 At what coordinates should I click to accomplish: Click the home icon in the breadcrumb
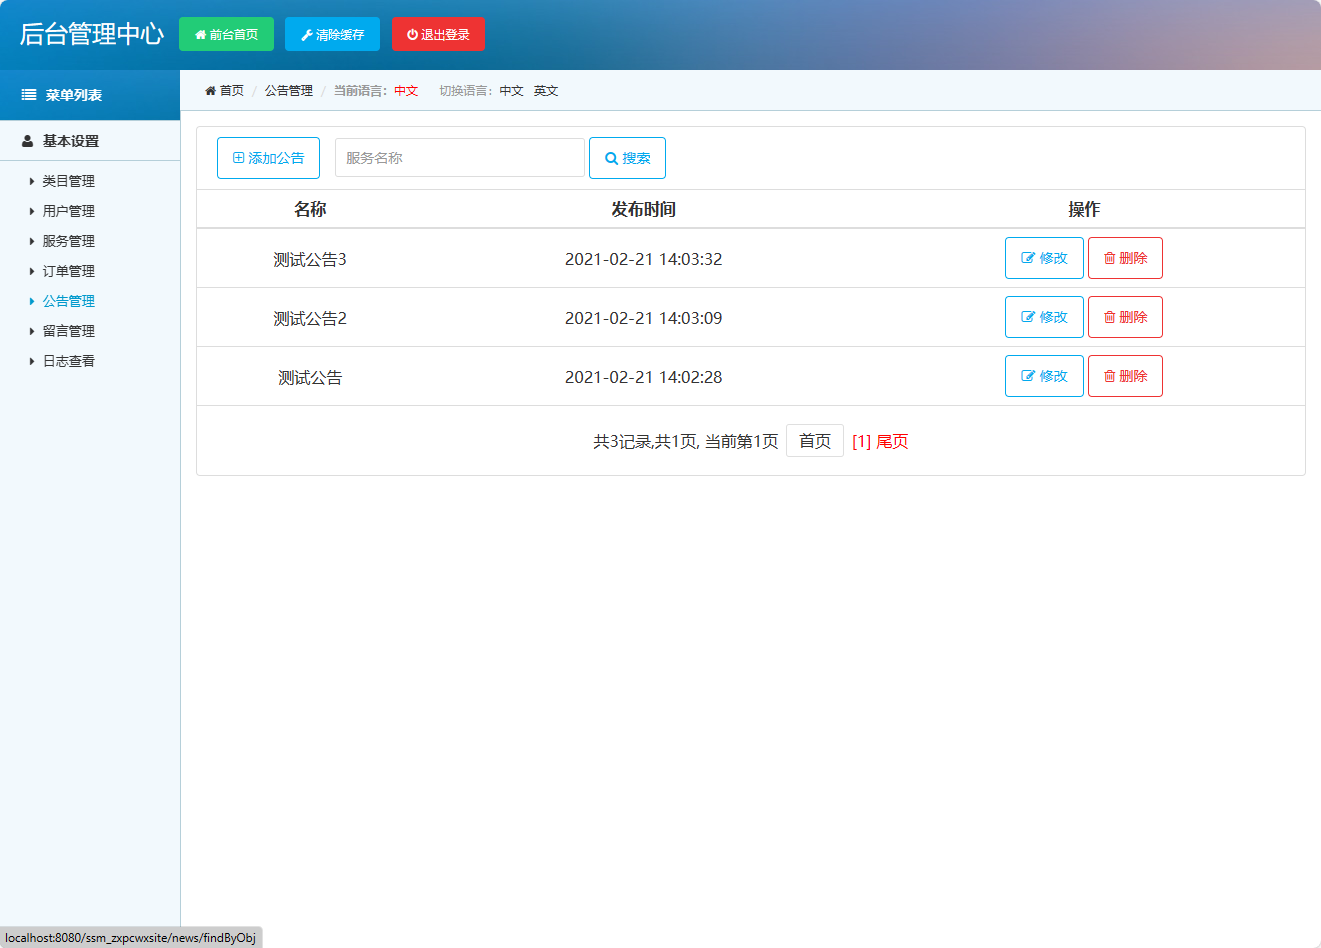pos(210,90)
